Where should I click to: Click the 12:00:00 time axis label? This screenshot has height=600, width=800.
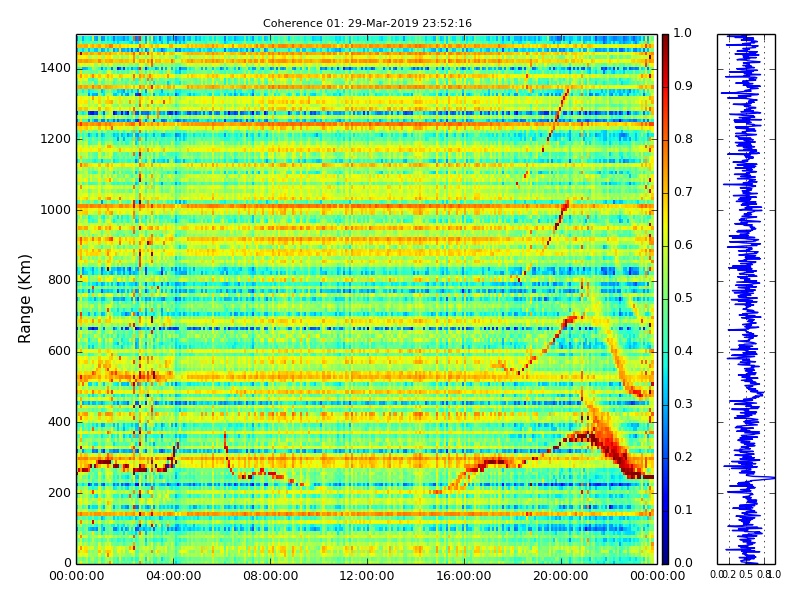367,576
